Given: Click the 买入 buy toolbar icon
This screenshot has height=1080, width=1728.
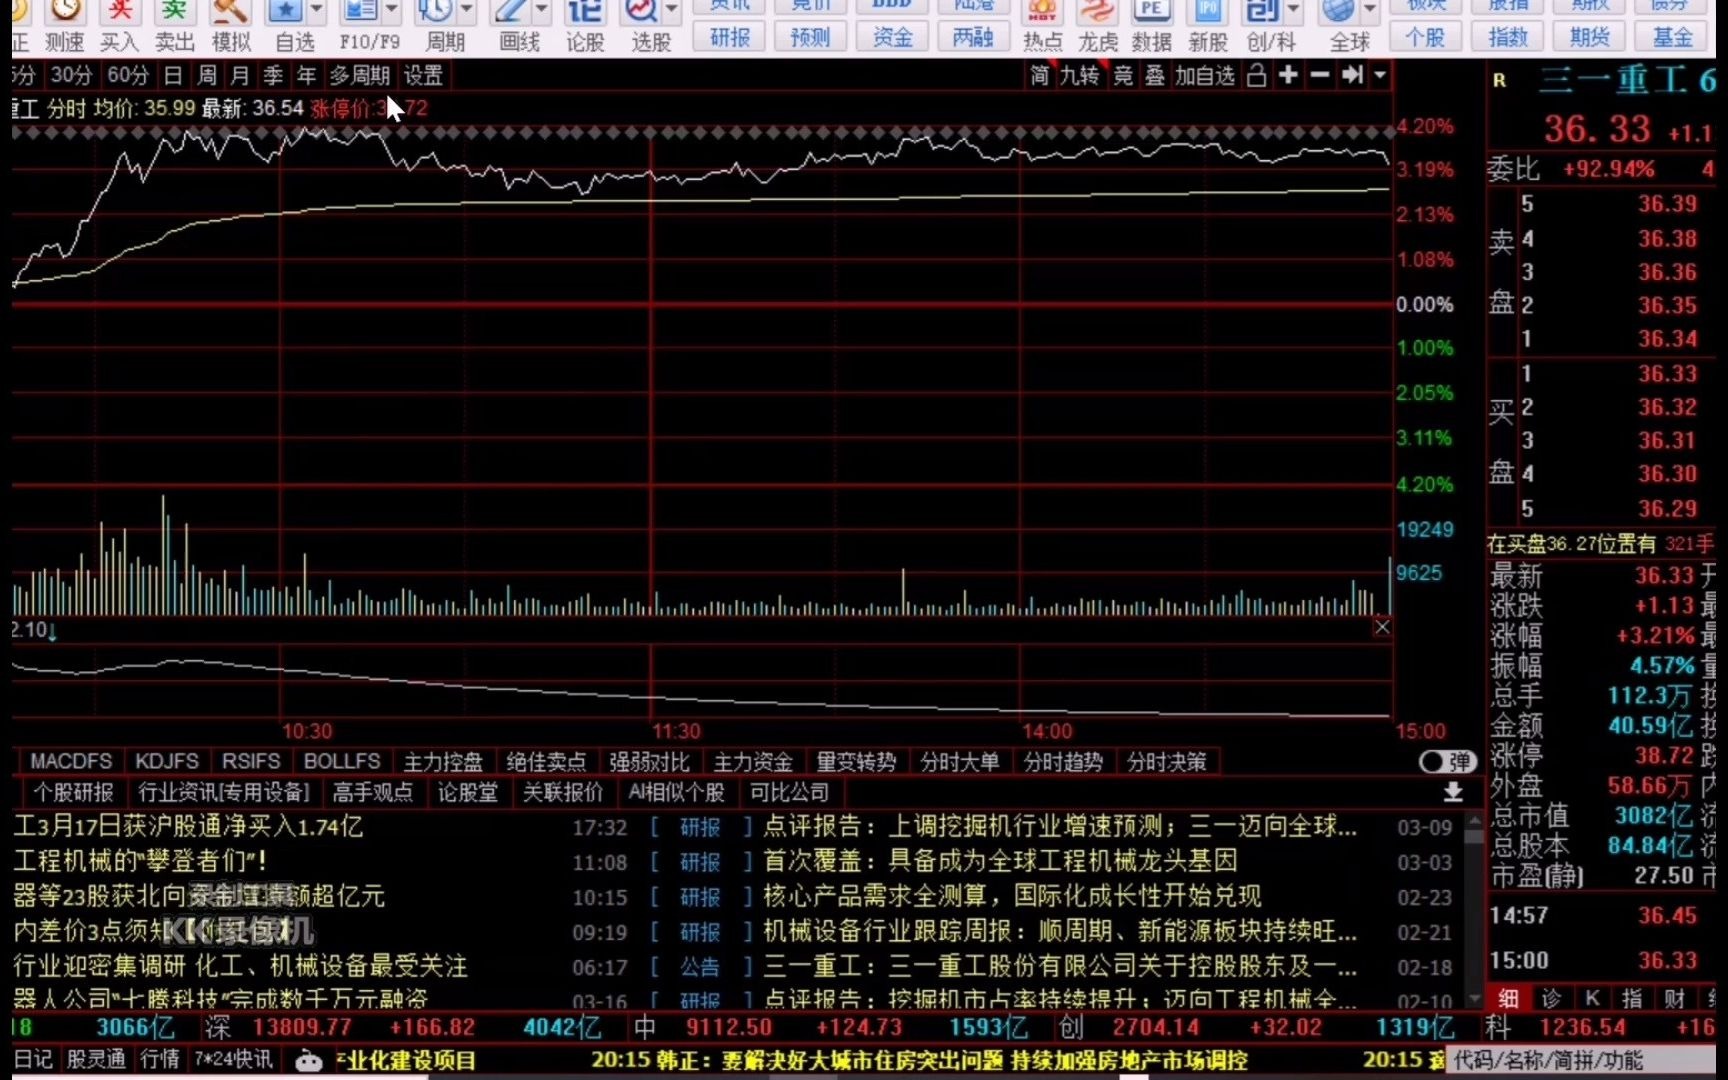Looking at the screenshot, I should 119,25.
